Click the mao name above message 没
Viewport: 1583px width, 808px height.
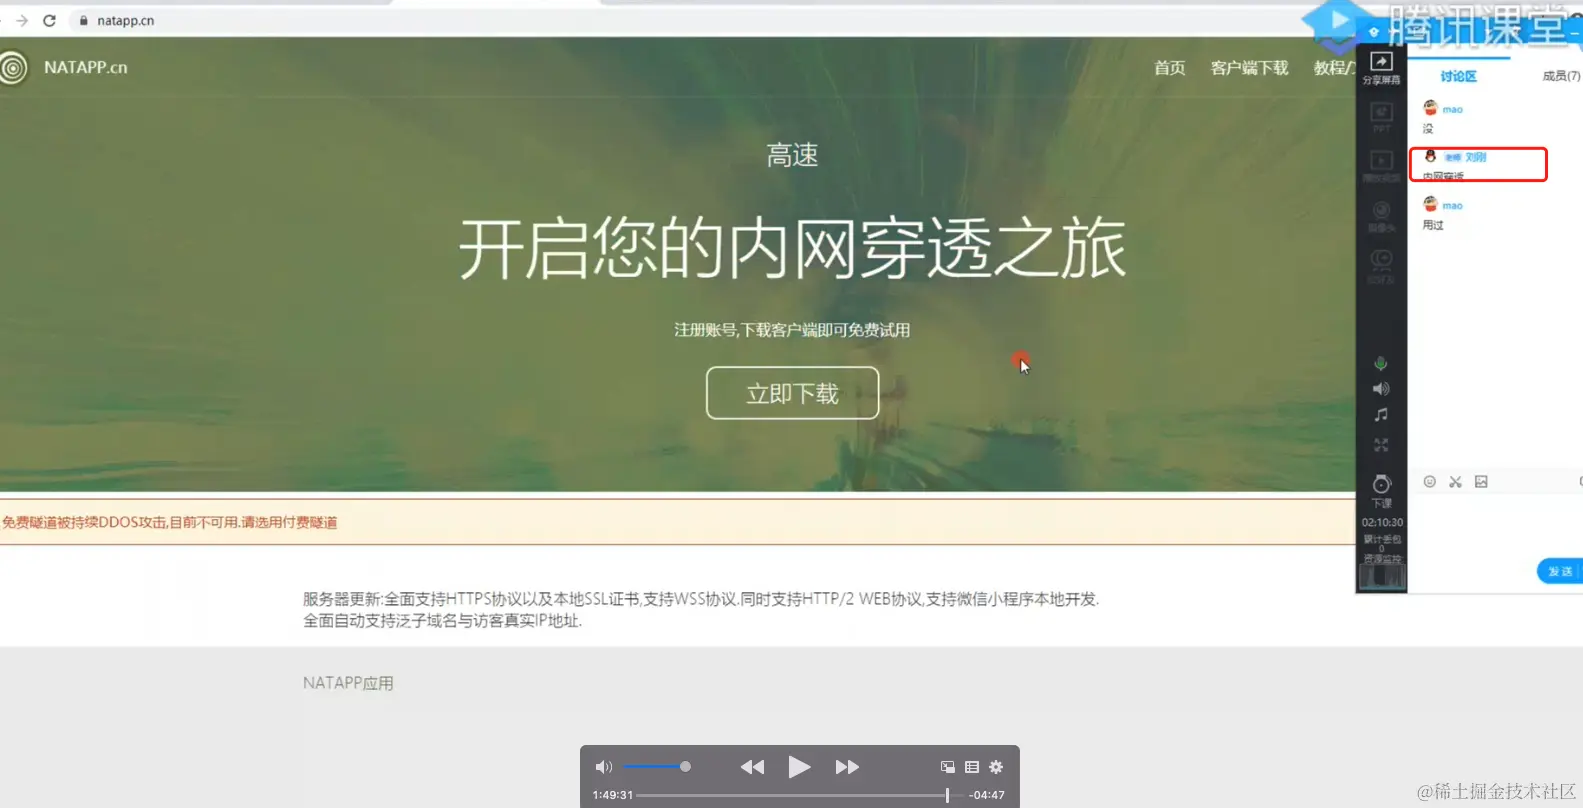click(x=1452, y=110)
